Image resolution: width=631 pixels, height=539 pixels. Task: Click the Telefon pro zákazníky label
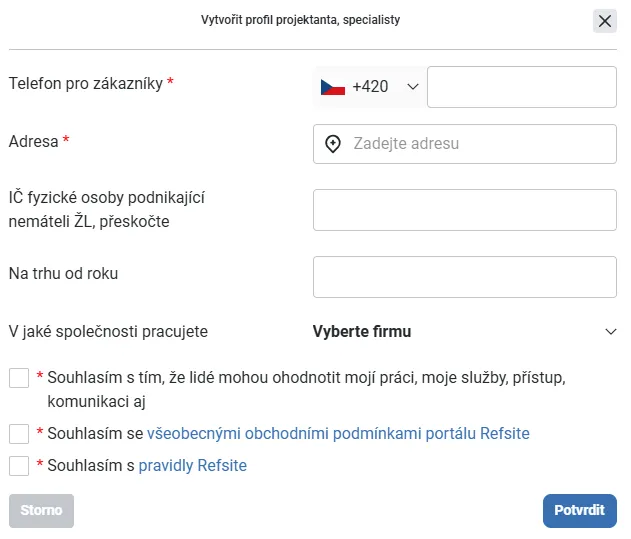pos(86,83)
